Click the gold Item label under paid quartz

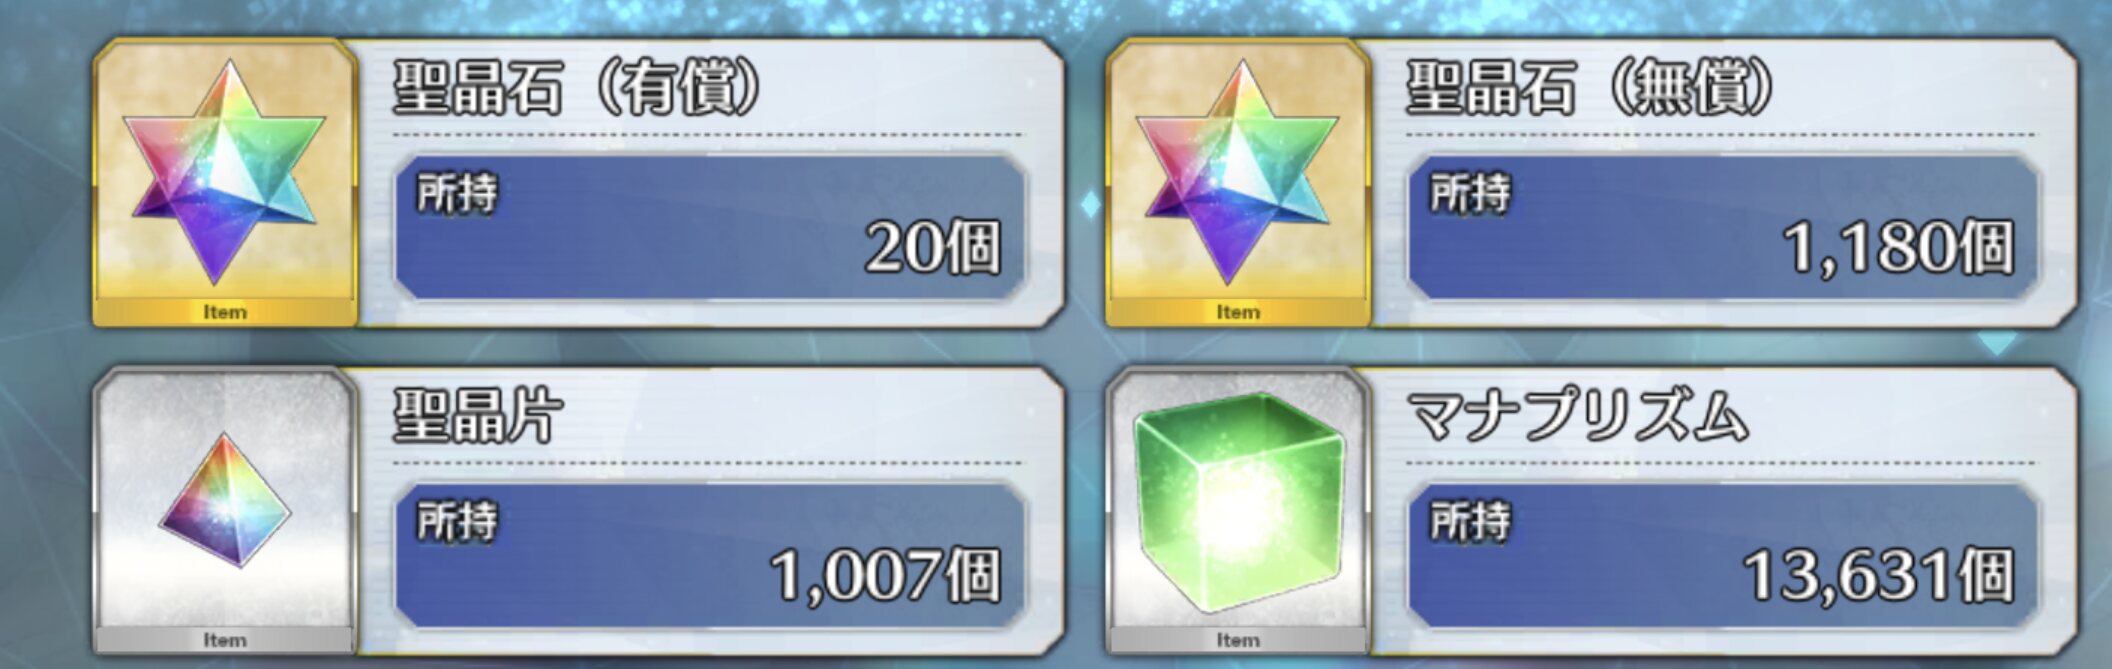click(225, 312)
